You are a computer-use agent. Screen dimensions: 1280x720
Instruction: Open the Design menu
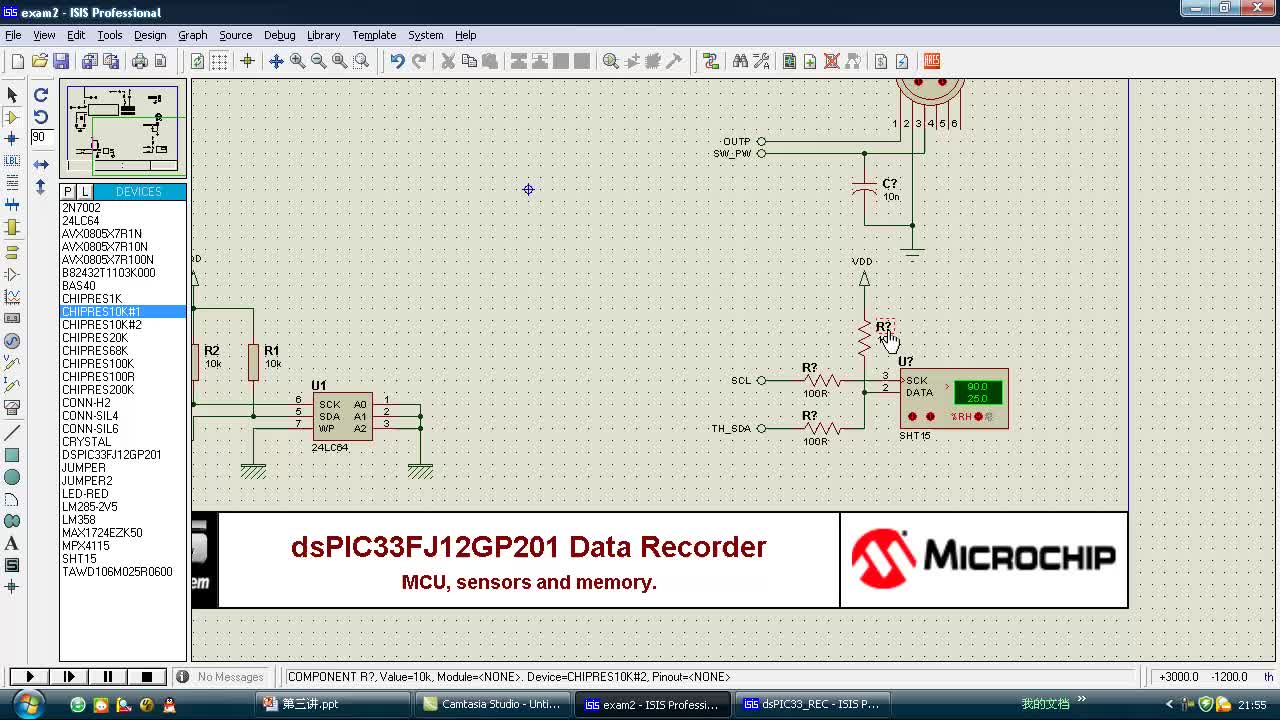coord(150,35)
